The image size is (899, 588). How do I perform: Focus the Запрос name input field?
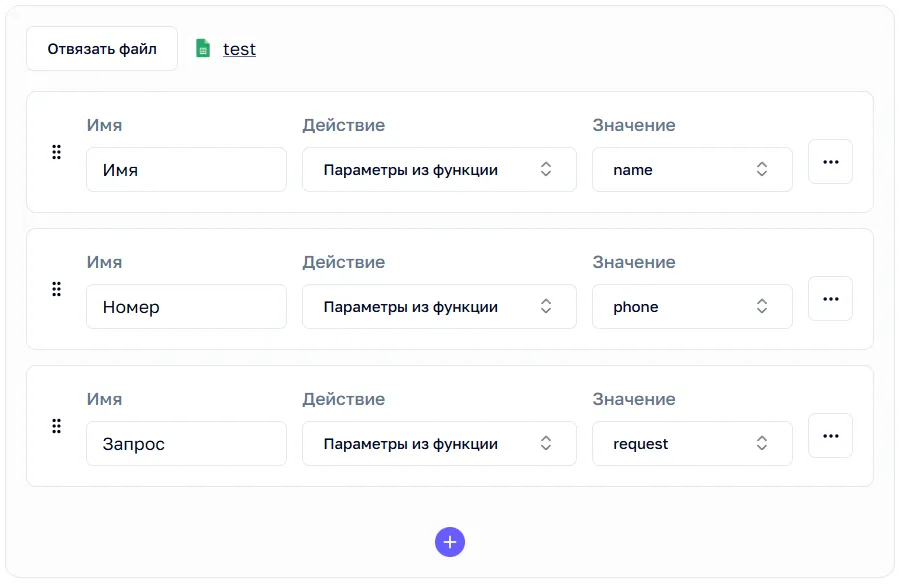click(x=186, y=444)
